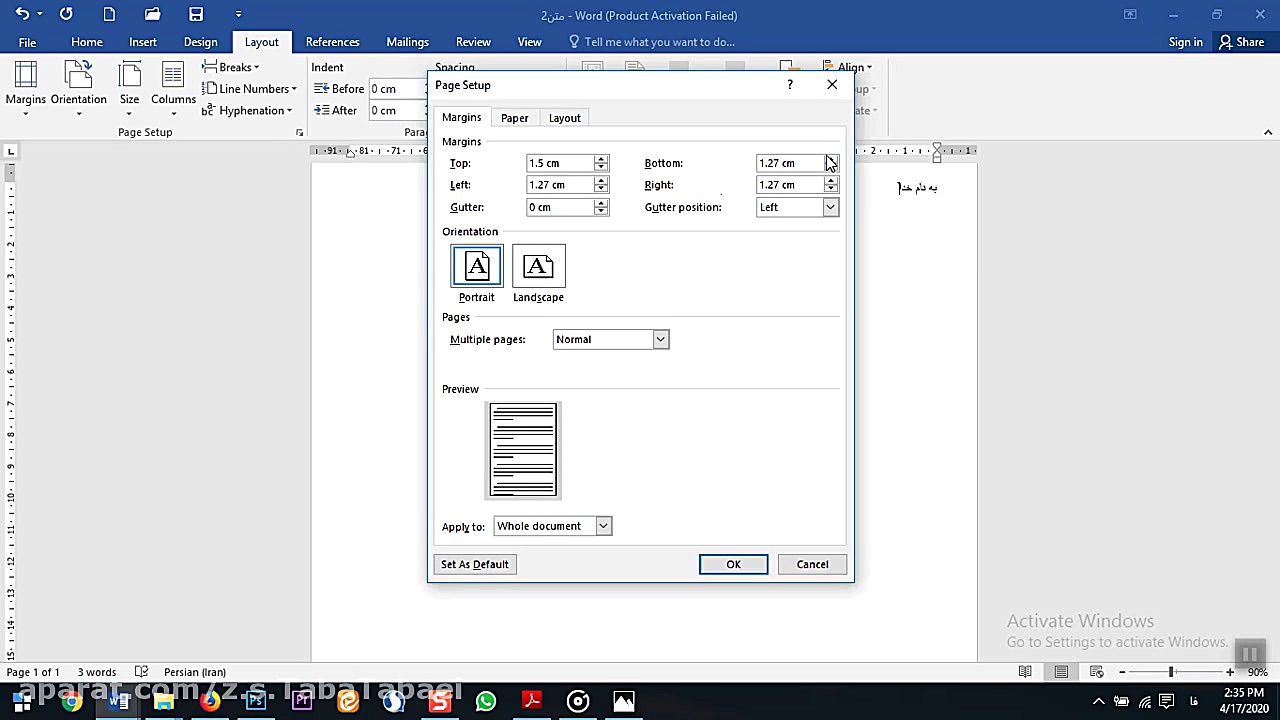This screenshot has width=1280, height=720.
Task: Open the References ribbon tab
Action: (x=332, y=41)
